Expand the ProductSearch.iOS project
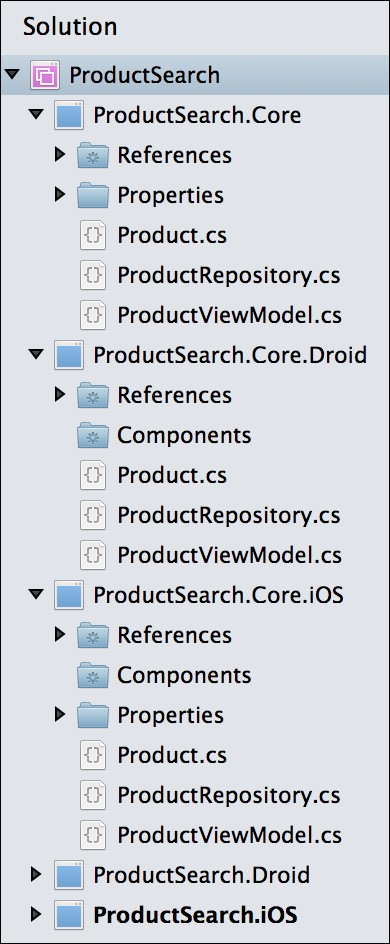Image resolution: width=390 pixels, height=944 pixels. 36,914
